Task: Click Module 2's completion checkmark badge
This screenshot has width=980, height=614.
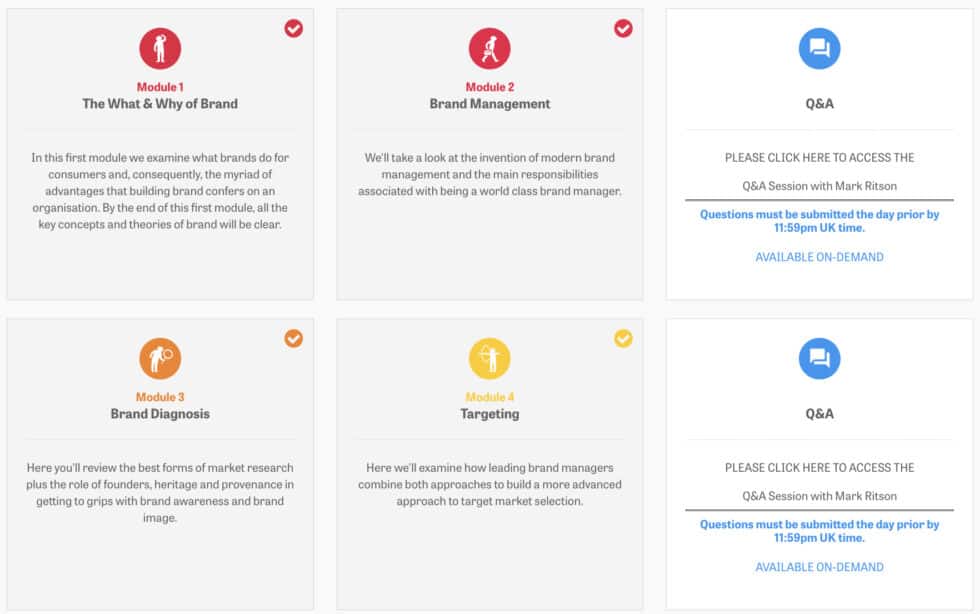Action: pyautogui.click(x=623, y=29)
